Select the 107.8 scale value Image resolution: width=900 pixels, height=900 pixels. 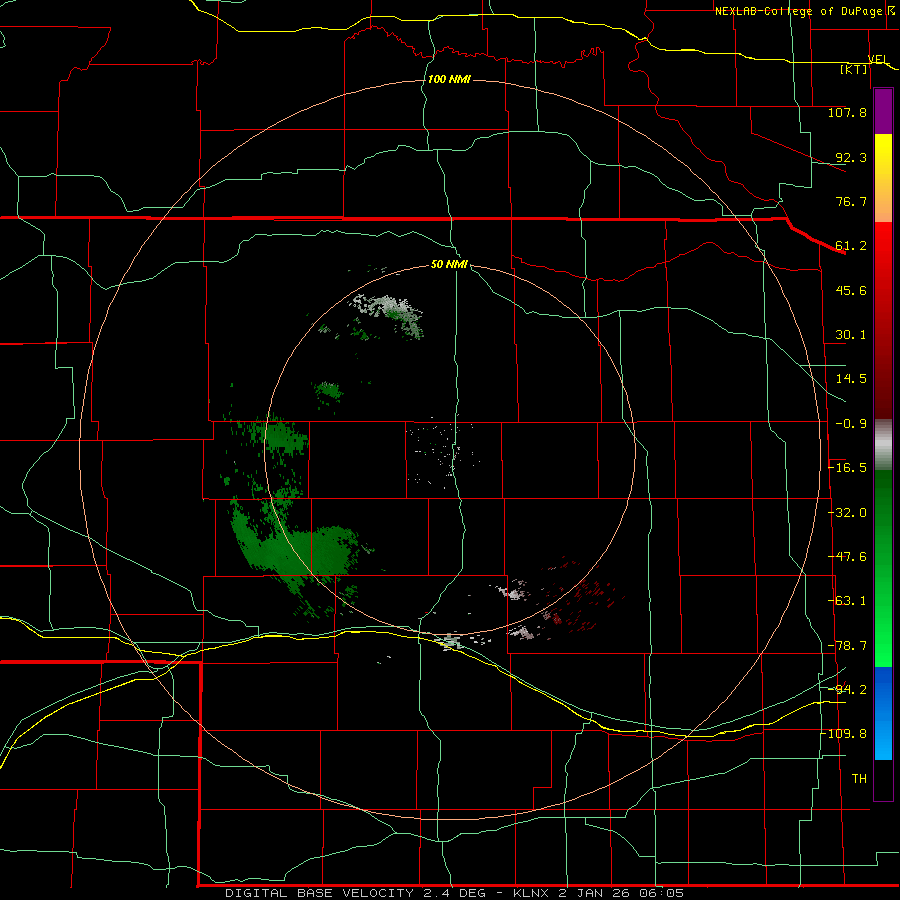pyautogui.click(x=847, y=112)
